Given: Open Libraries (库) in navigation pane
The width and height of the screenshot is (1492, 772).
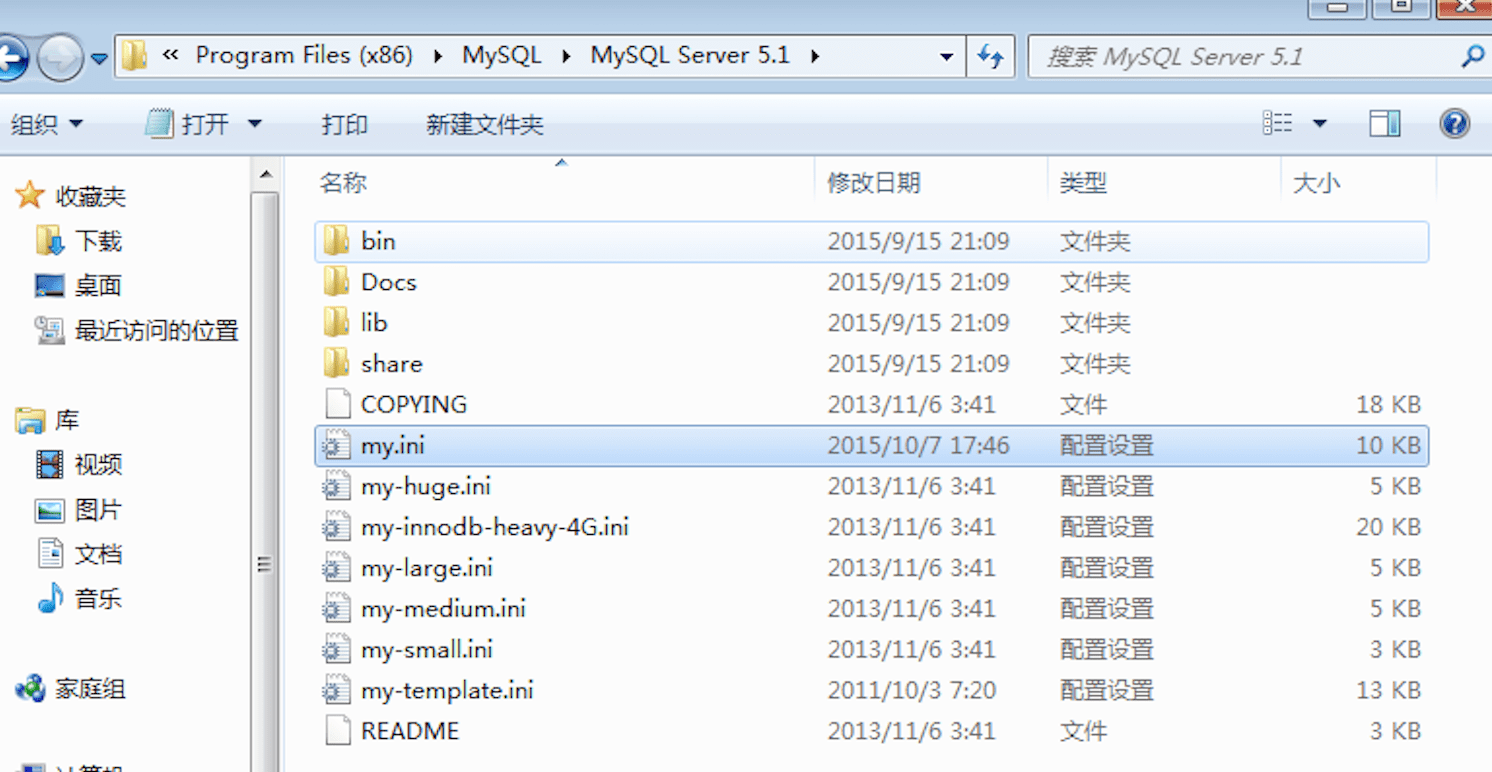Looking at the screenshot, I should [x=48, y=420].
